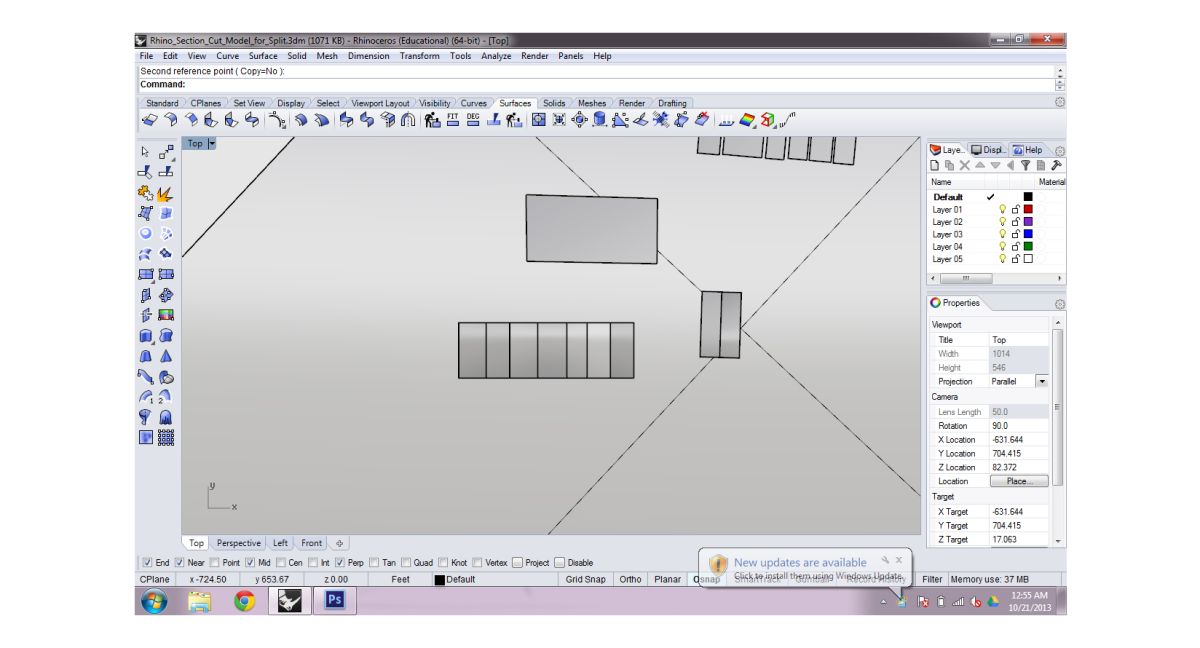Open File Explorer from the taskbar
The width and height of the screenshot is (1200, 648).
(200, 600)
